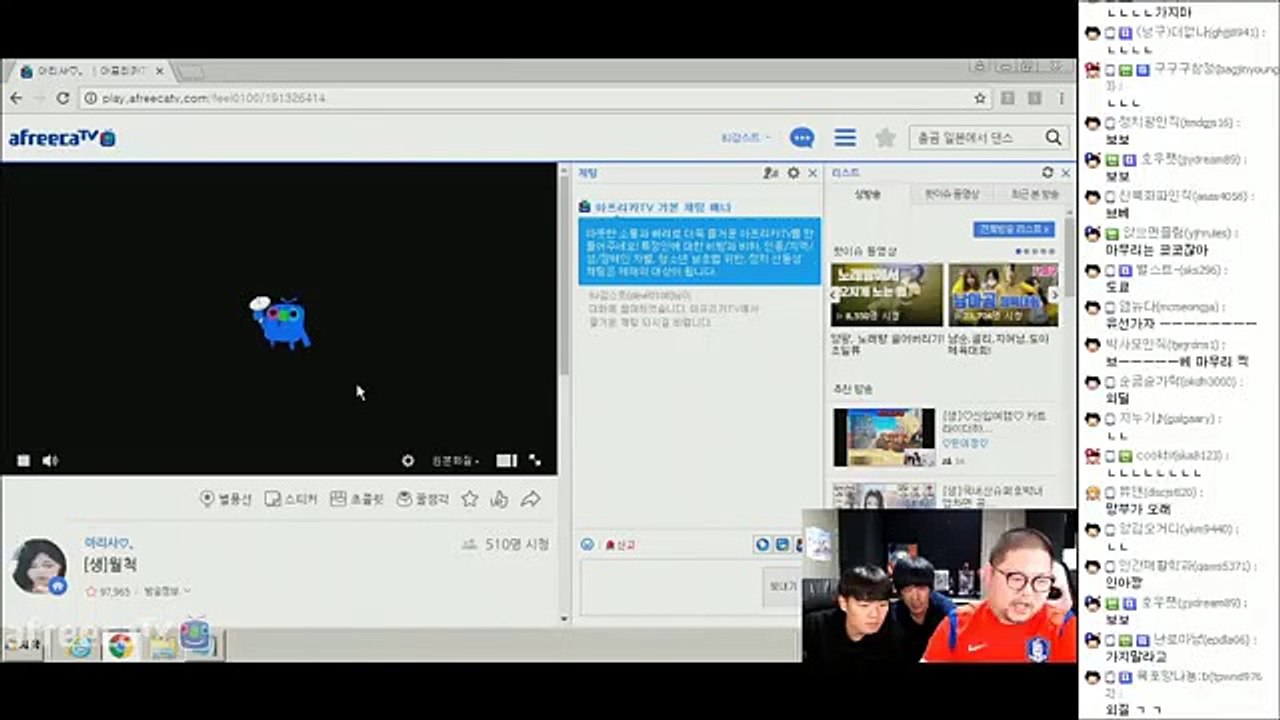Screen dimensions: 1280x720
Task: Select the recently watched tab
Action: [x=1033, y=194]
